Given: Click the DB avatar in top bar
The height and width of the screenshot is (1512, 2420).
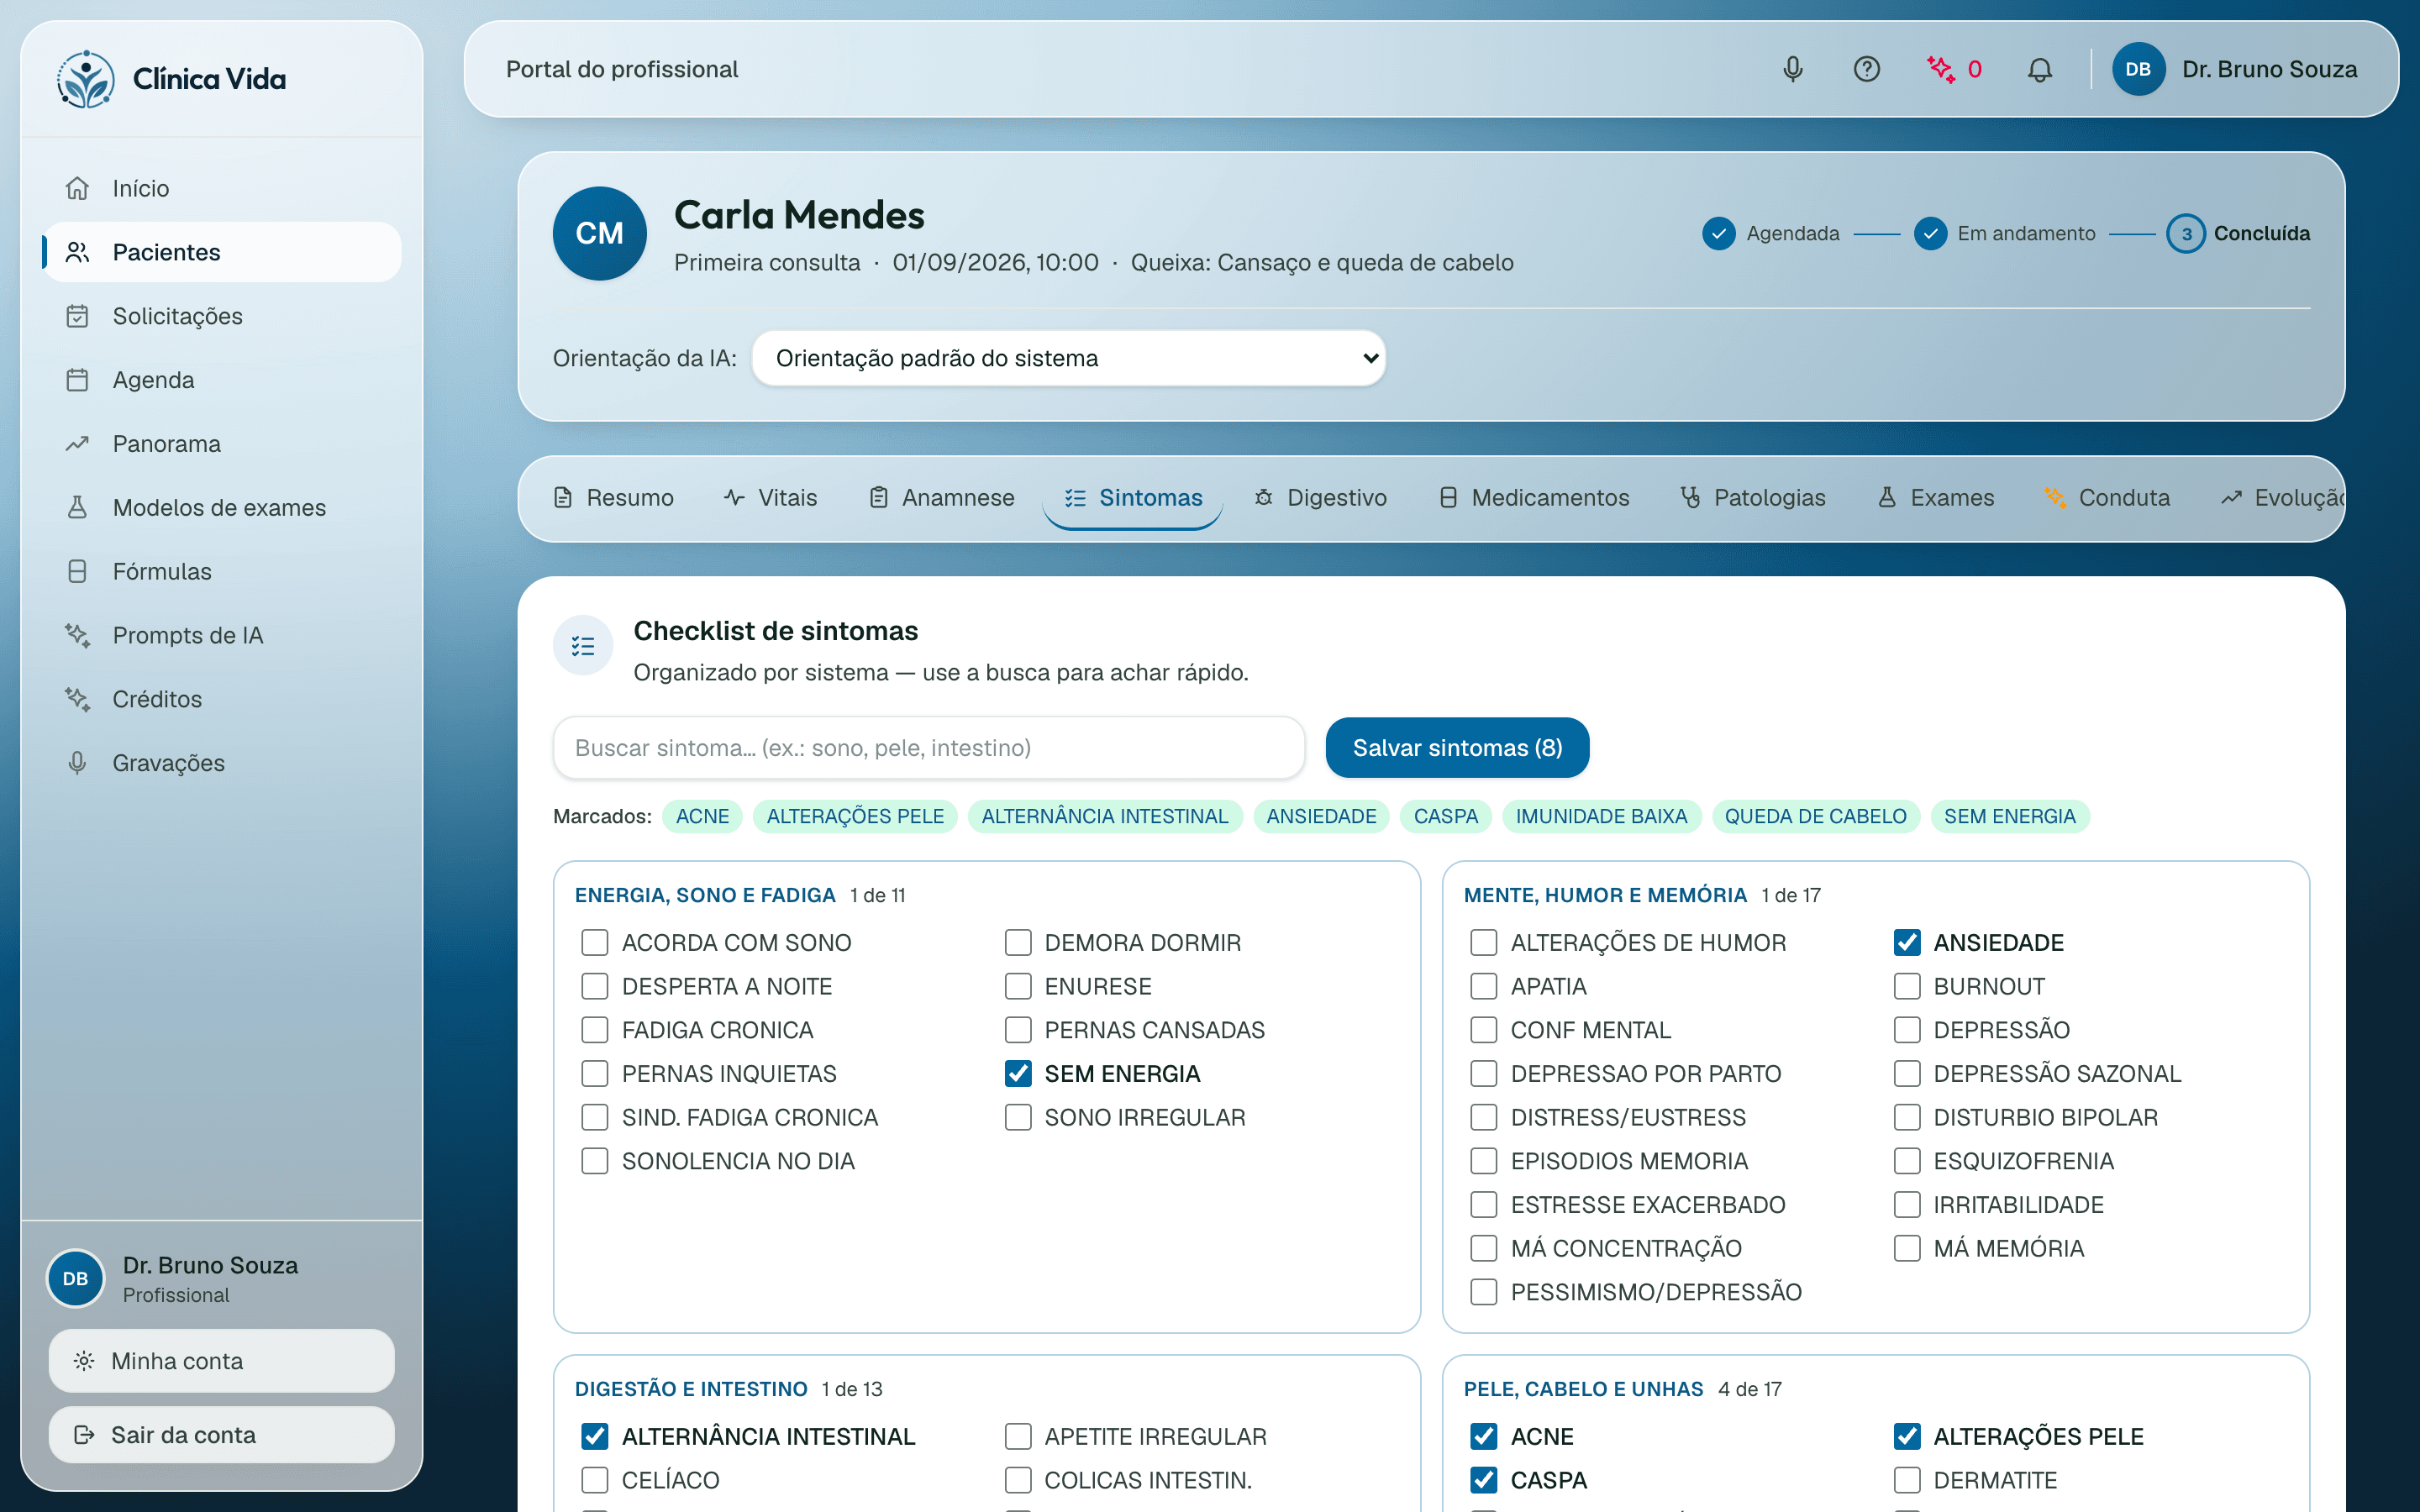Looking at the screenshot, I should pos(2138,69).
